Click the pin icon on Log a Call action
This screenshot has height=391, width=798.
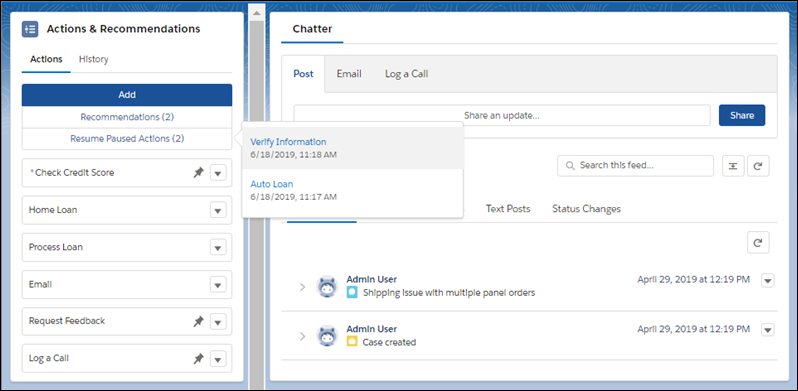coord(198,359)
